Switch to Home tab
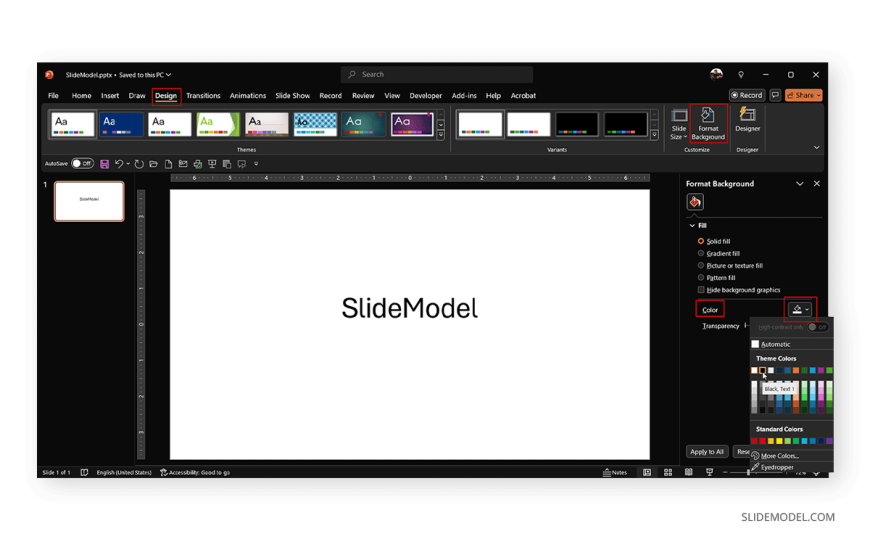Viewport: 870px width, 539px height. (x=81, y=95)
